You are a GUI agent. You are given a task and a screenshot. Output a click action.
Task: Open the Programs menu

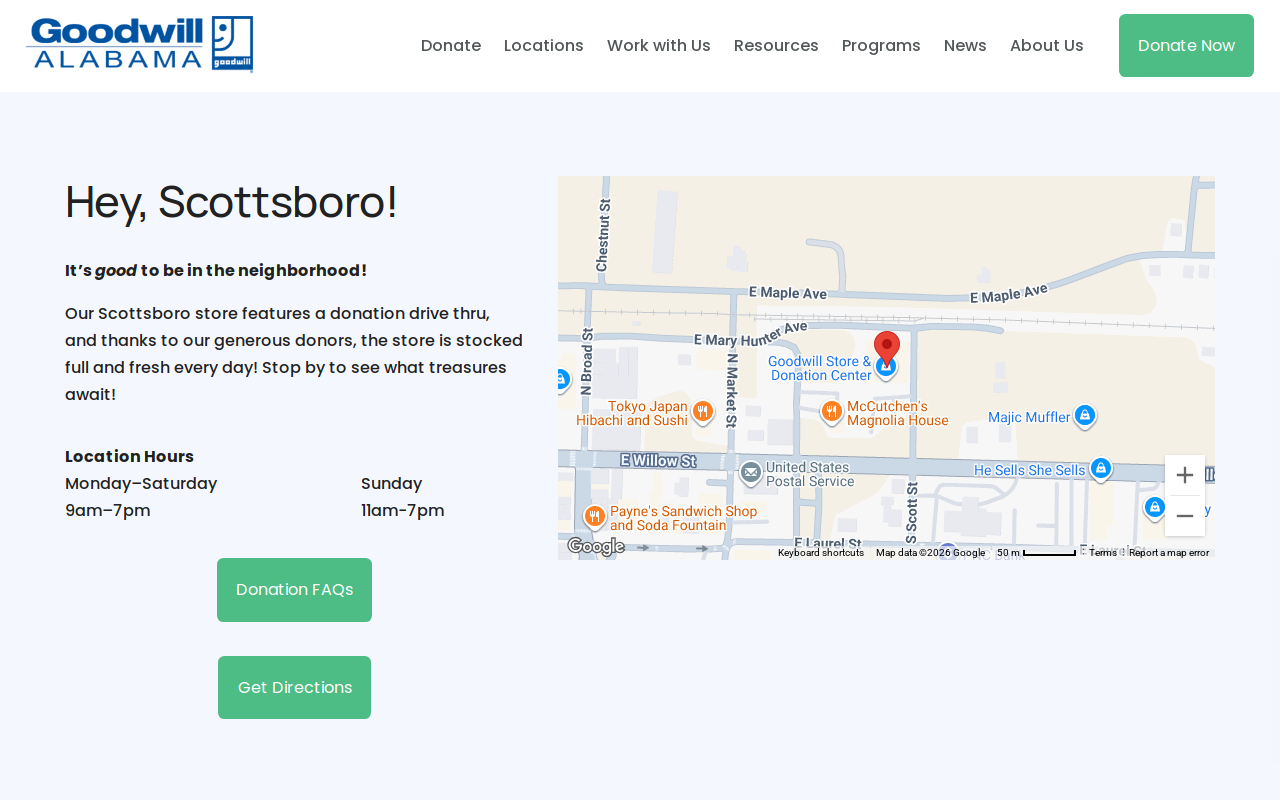[881, 46]
